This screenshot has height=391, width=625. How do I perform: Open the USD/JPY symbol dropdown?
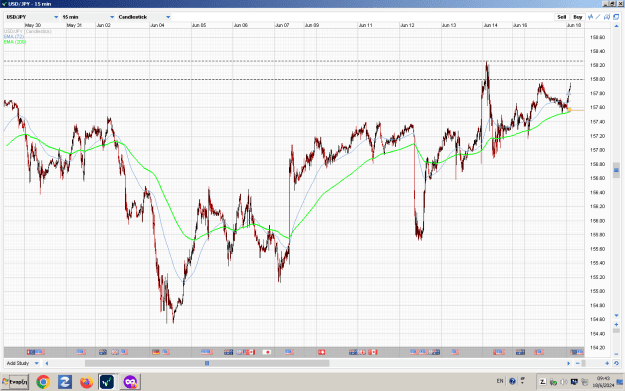click(32, 17)
